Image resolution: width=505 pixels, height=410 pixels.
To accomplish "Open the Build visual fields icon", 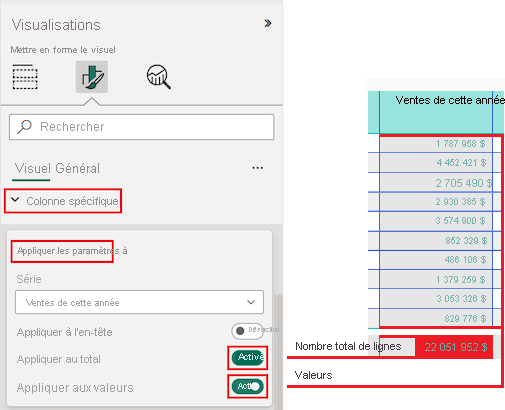I will click(25, 77).
